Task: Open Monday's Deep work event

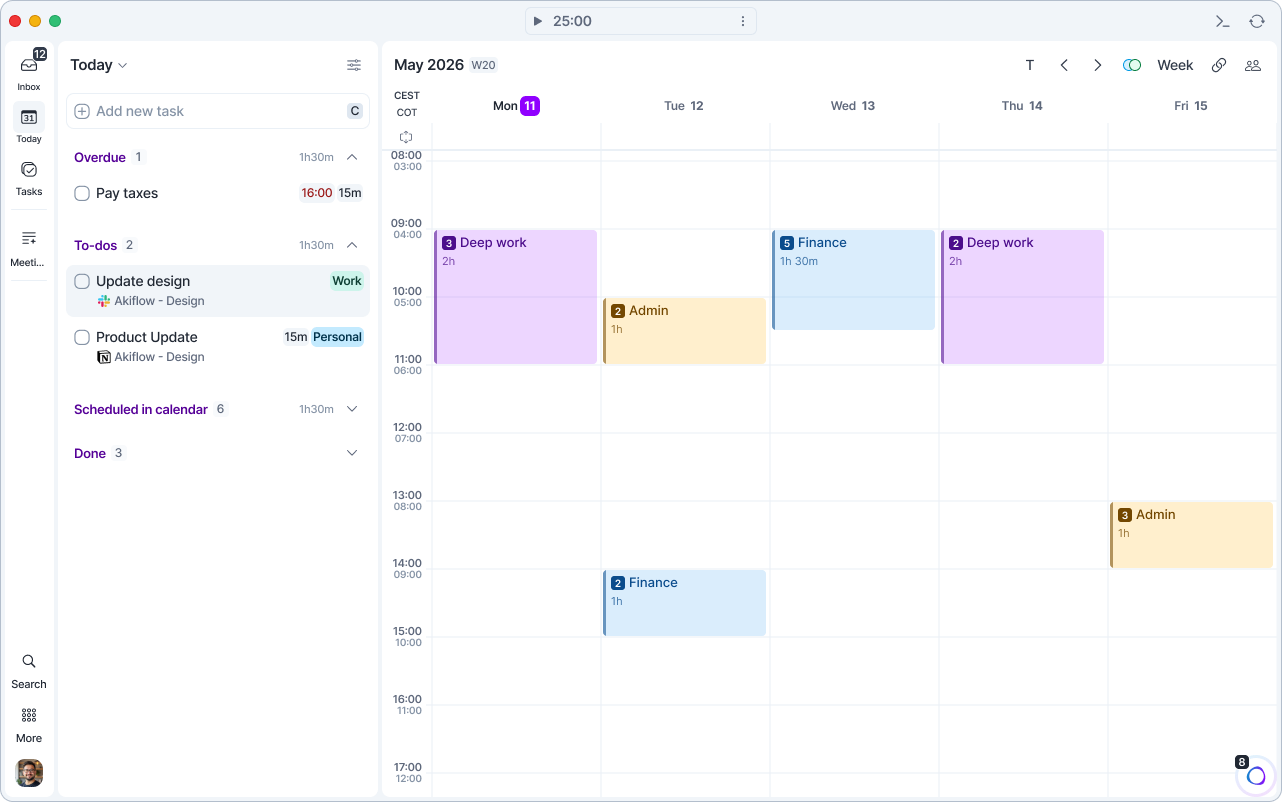Action: [516, 297]
